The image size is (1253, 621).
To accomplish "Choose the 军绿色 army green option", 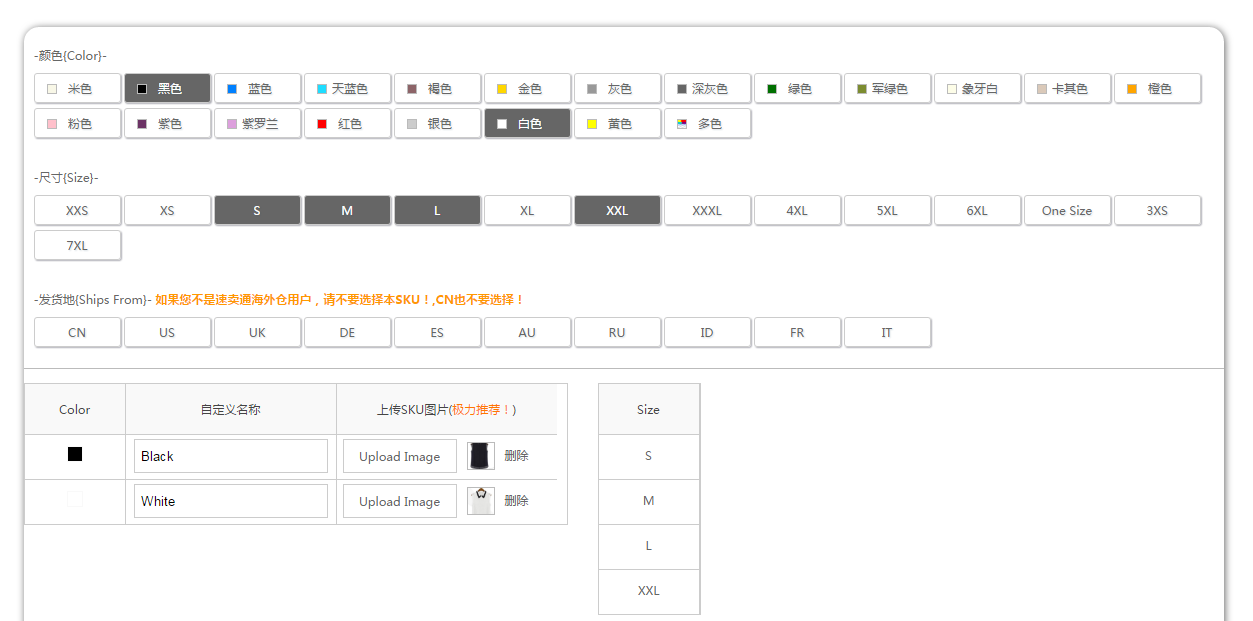I will (x=887, y=89).
